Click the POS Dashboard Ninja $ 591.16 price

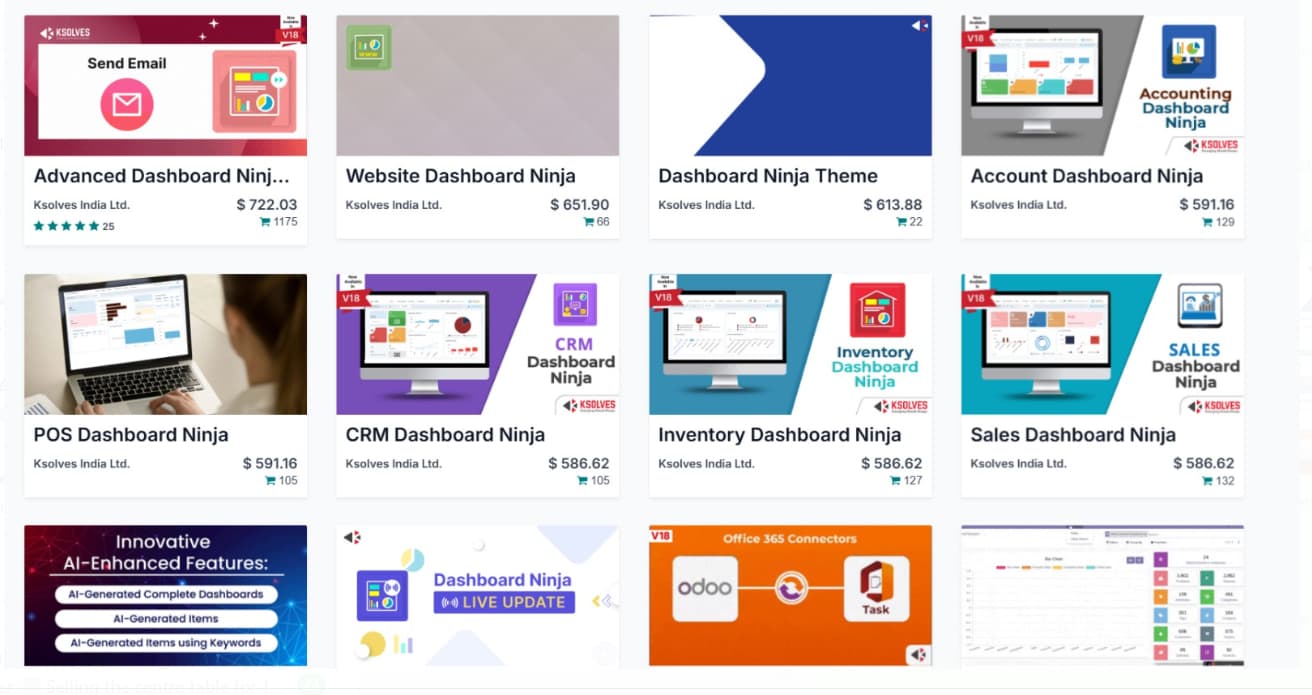(270, 464)
